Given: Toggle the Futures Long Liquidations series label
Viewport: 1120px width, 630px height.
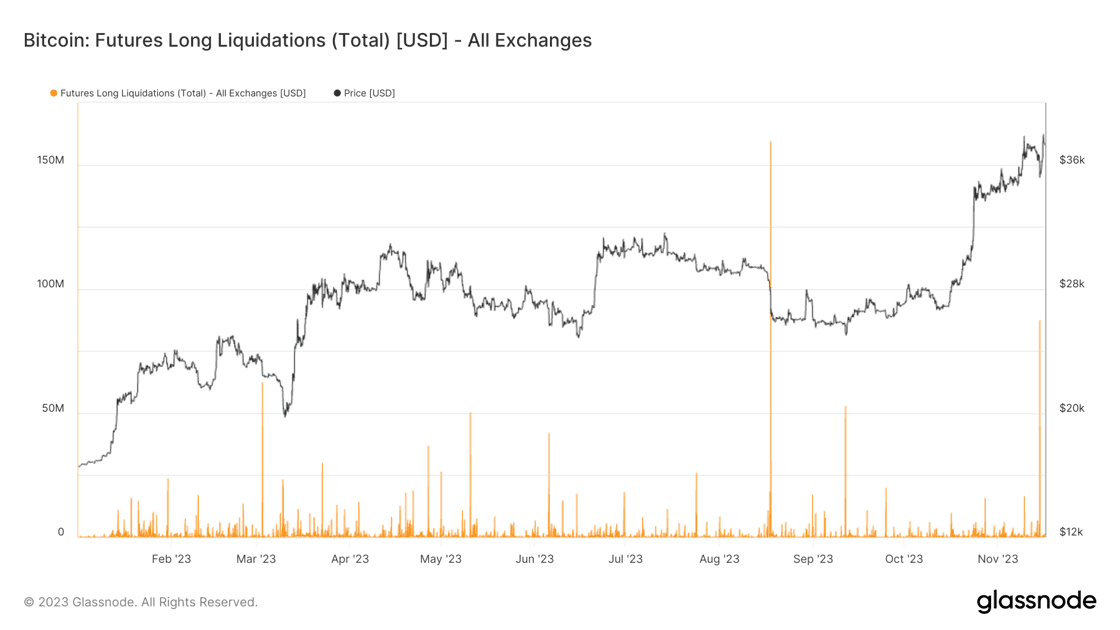Looking at the screenshot, I should click(183, 93).
